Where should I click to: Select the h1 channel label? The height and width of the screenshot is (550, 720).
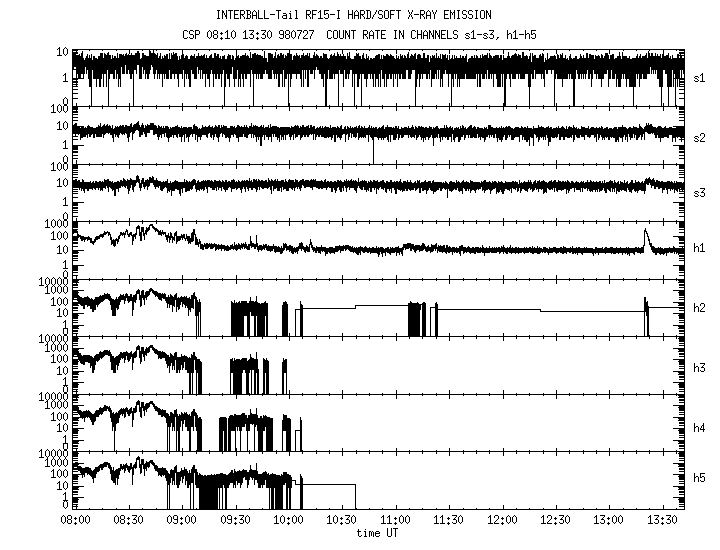(x=699, y=248)
